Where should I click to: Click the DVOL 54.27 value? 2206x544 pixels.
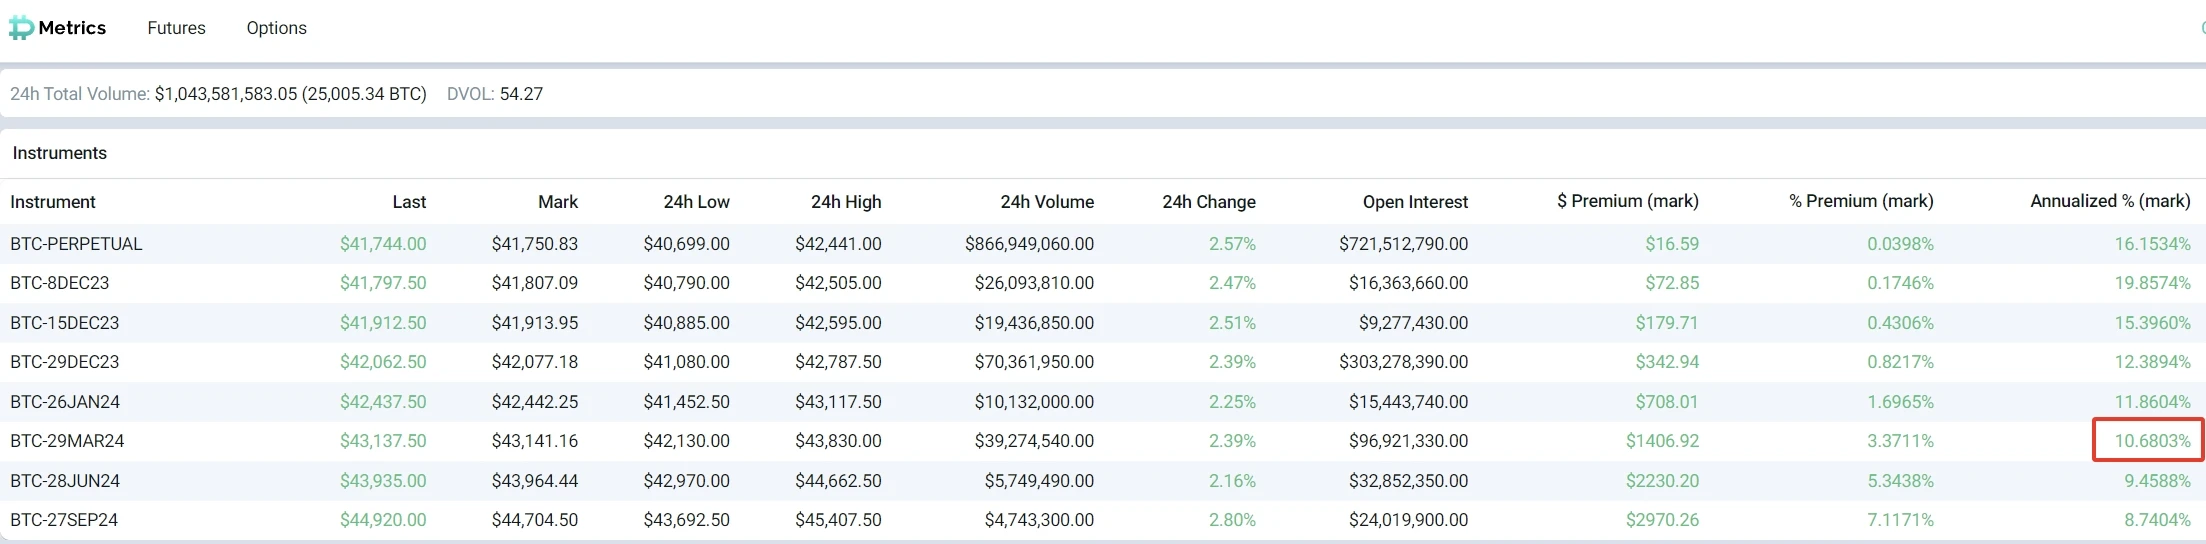[x=520, y=94]
